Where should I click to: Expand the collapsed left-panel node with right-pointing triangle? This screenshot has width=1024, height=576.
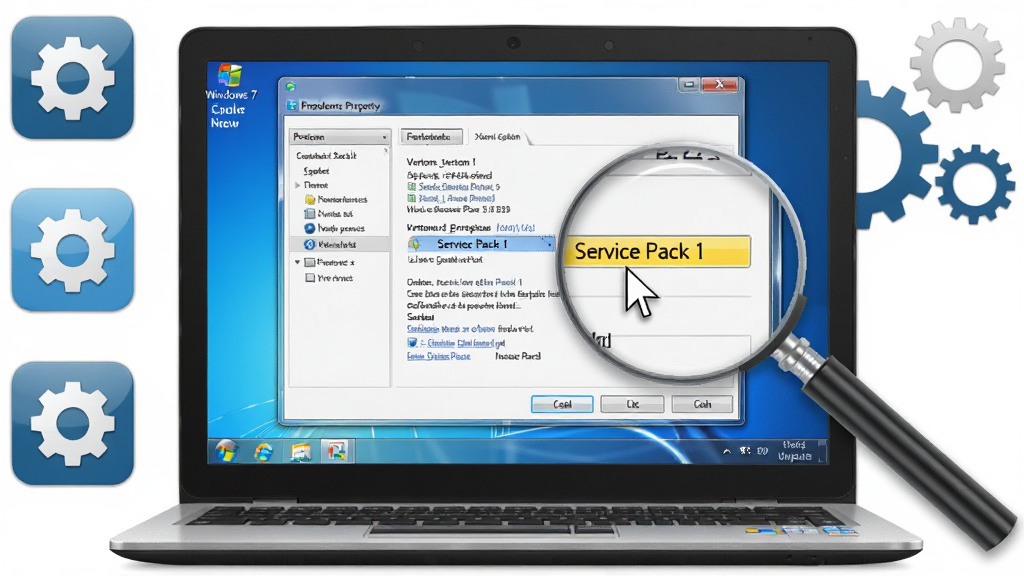[x=298, y=185]
